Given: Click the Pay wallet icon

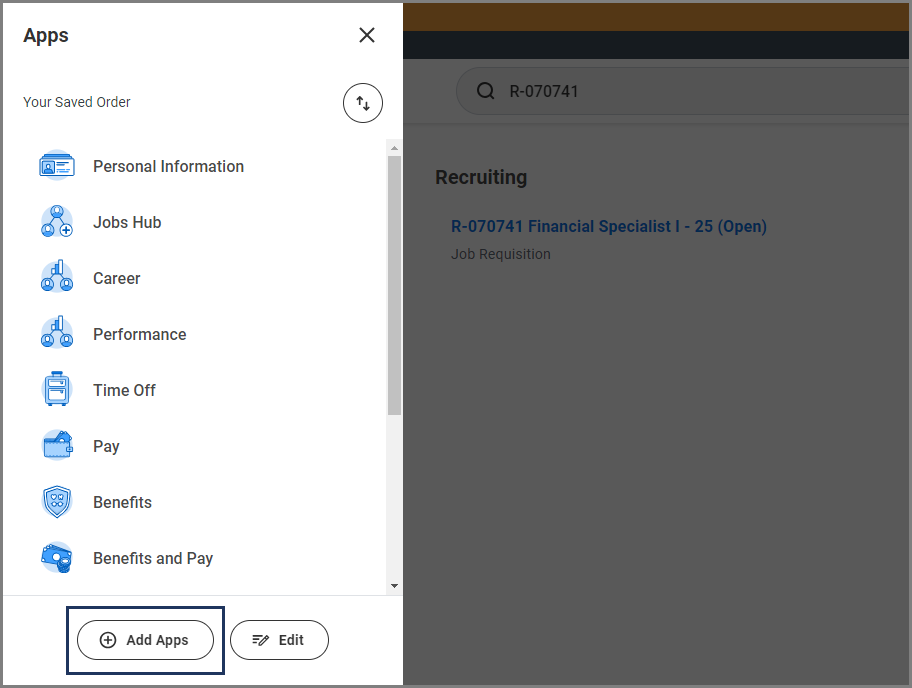Looking at the screenshot, I should 57,446.
